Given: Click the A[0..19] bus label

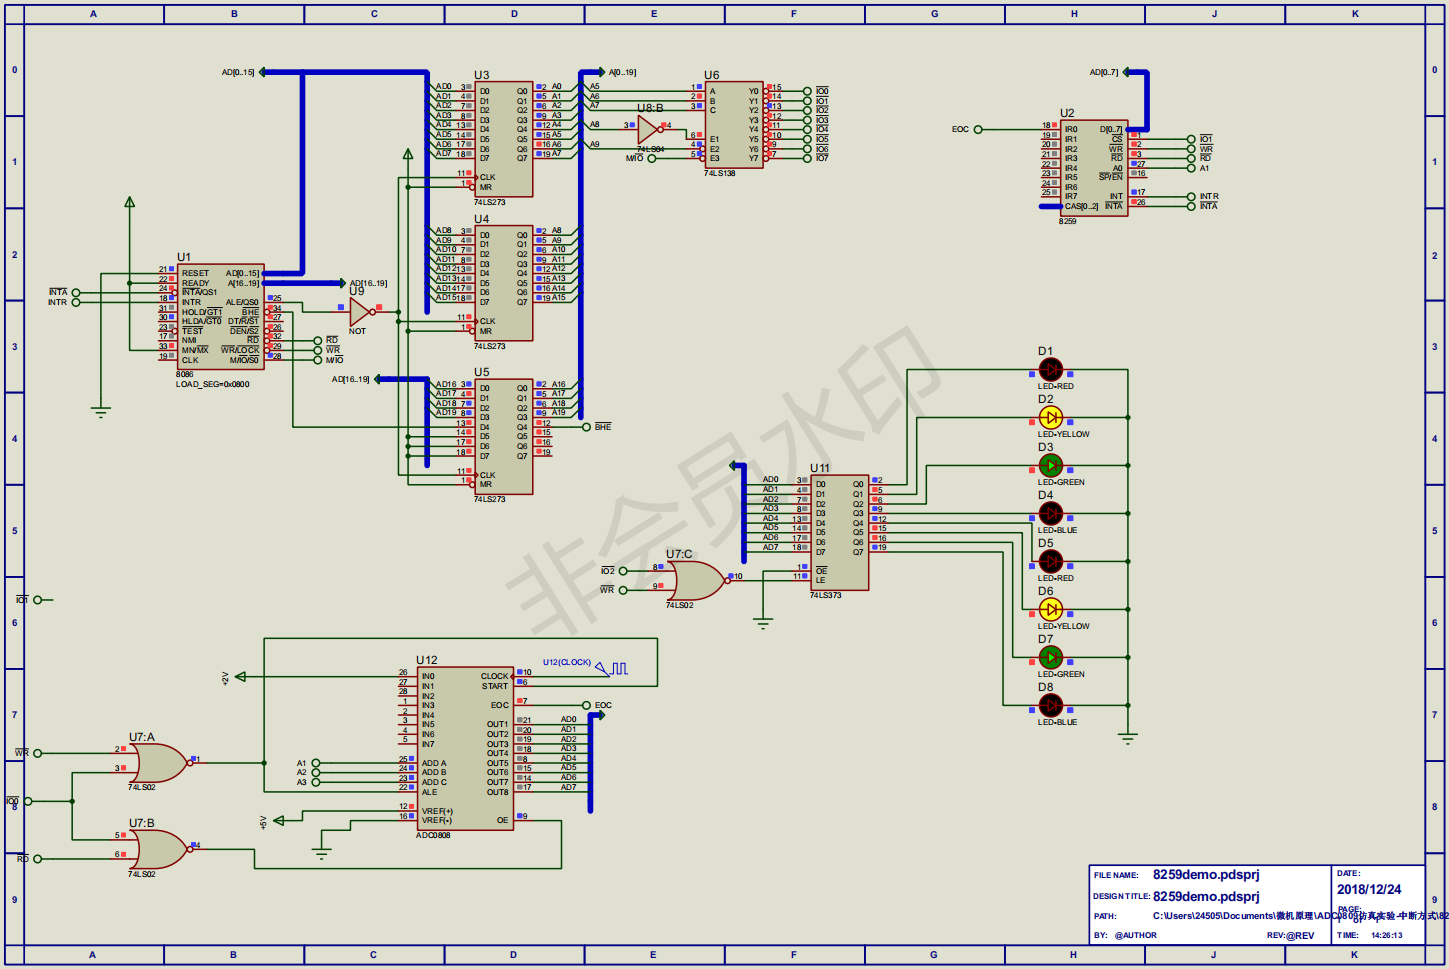Looking at the screenshot, I should (622, 73).
